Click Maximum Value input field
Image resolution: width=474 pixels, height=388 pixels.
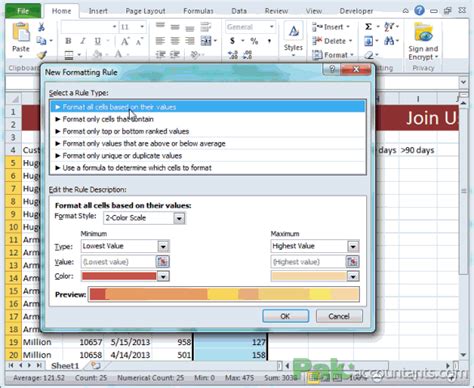pyautogui.click(x=308, y=262)
